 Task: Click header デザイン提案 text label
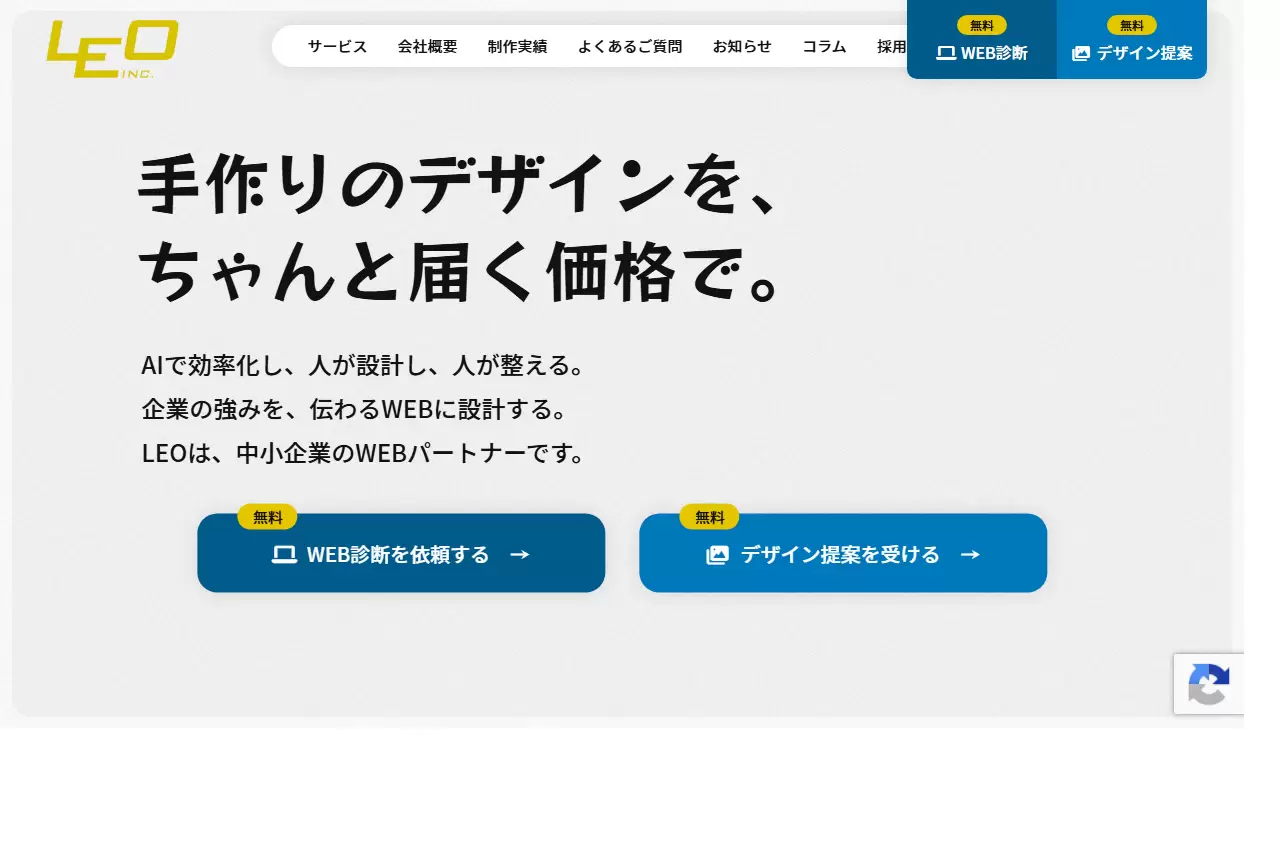(x=1145, y=53)
